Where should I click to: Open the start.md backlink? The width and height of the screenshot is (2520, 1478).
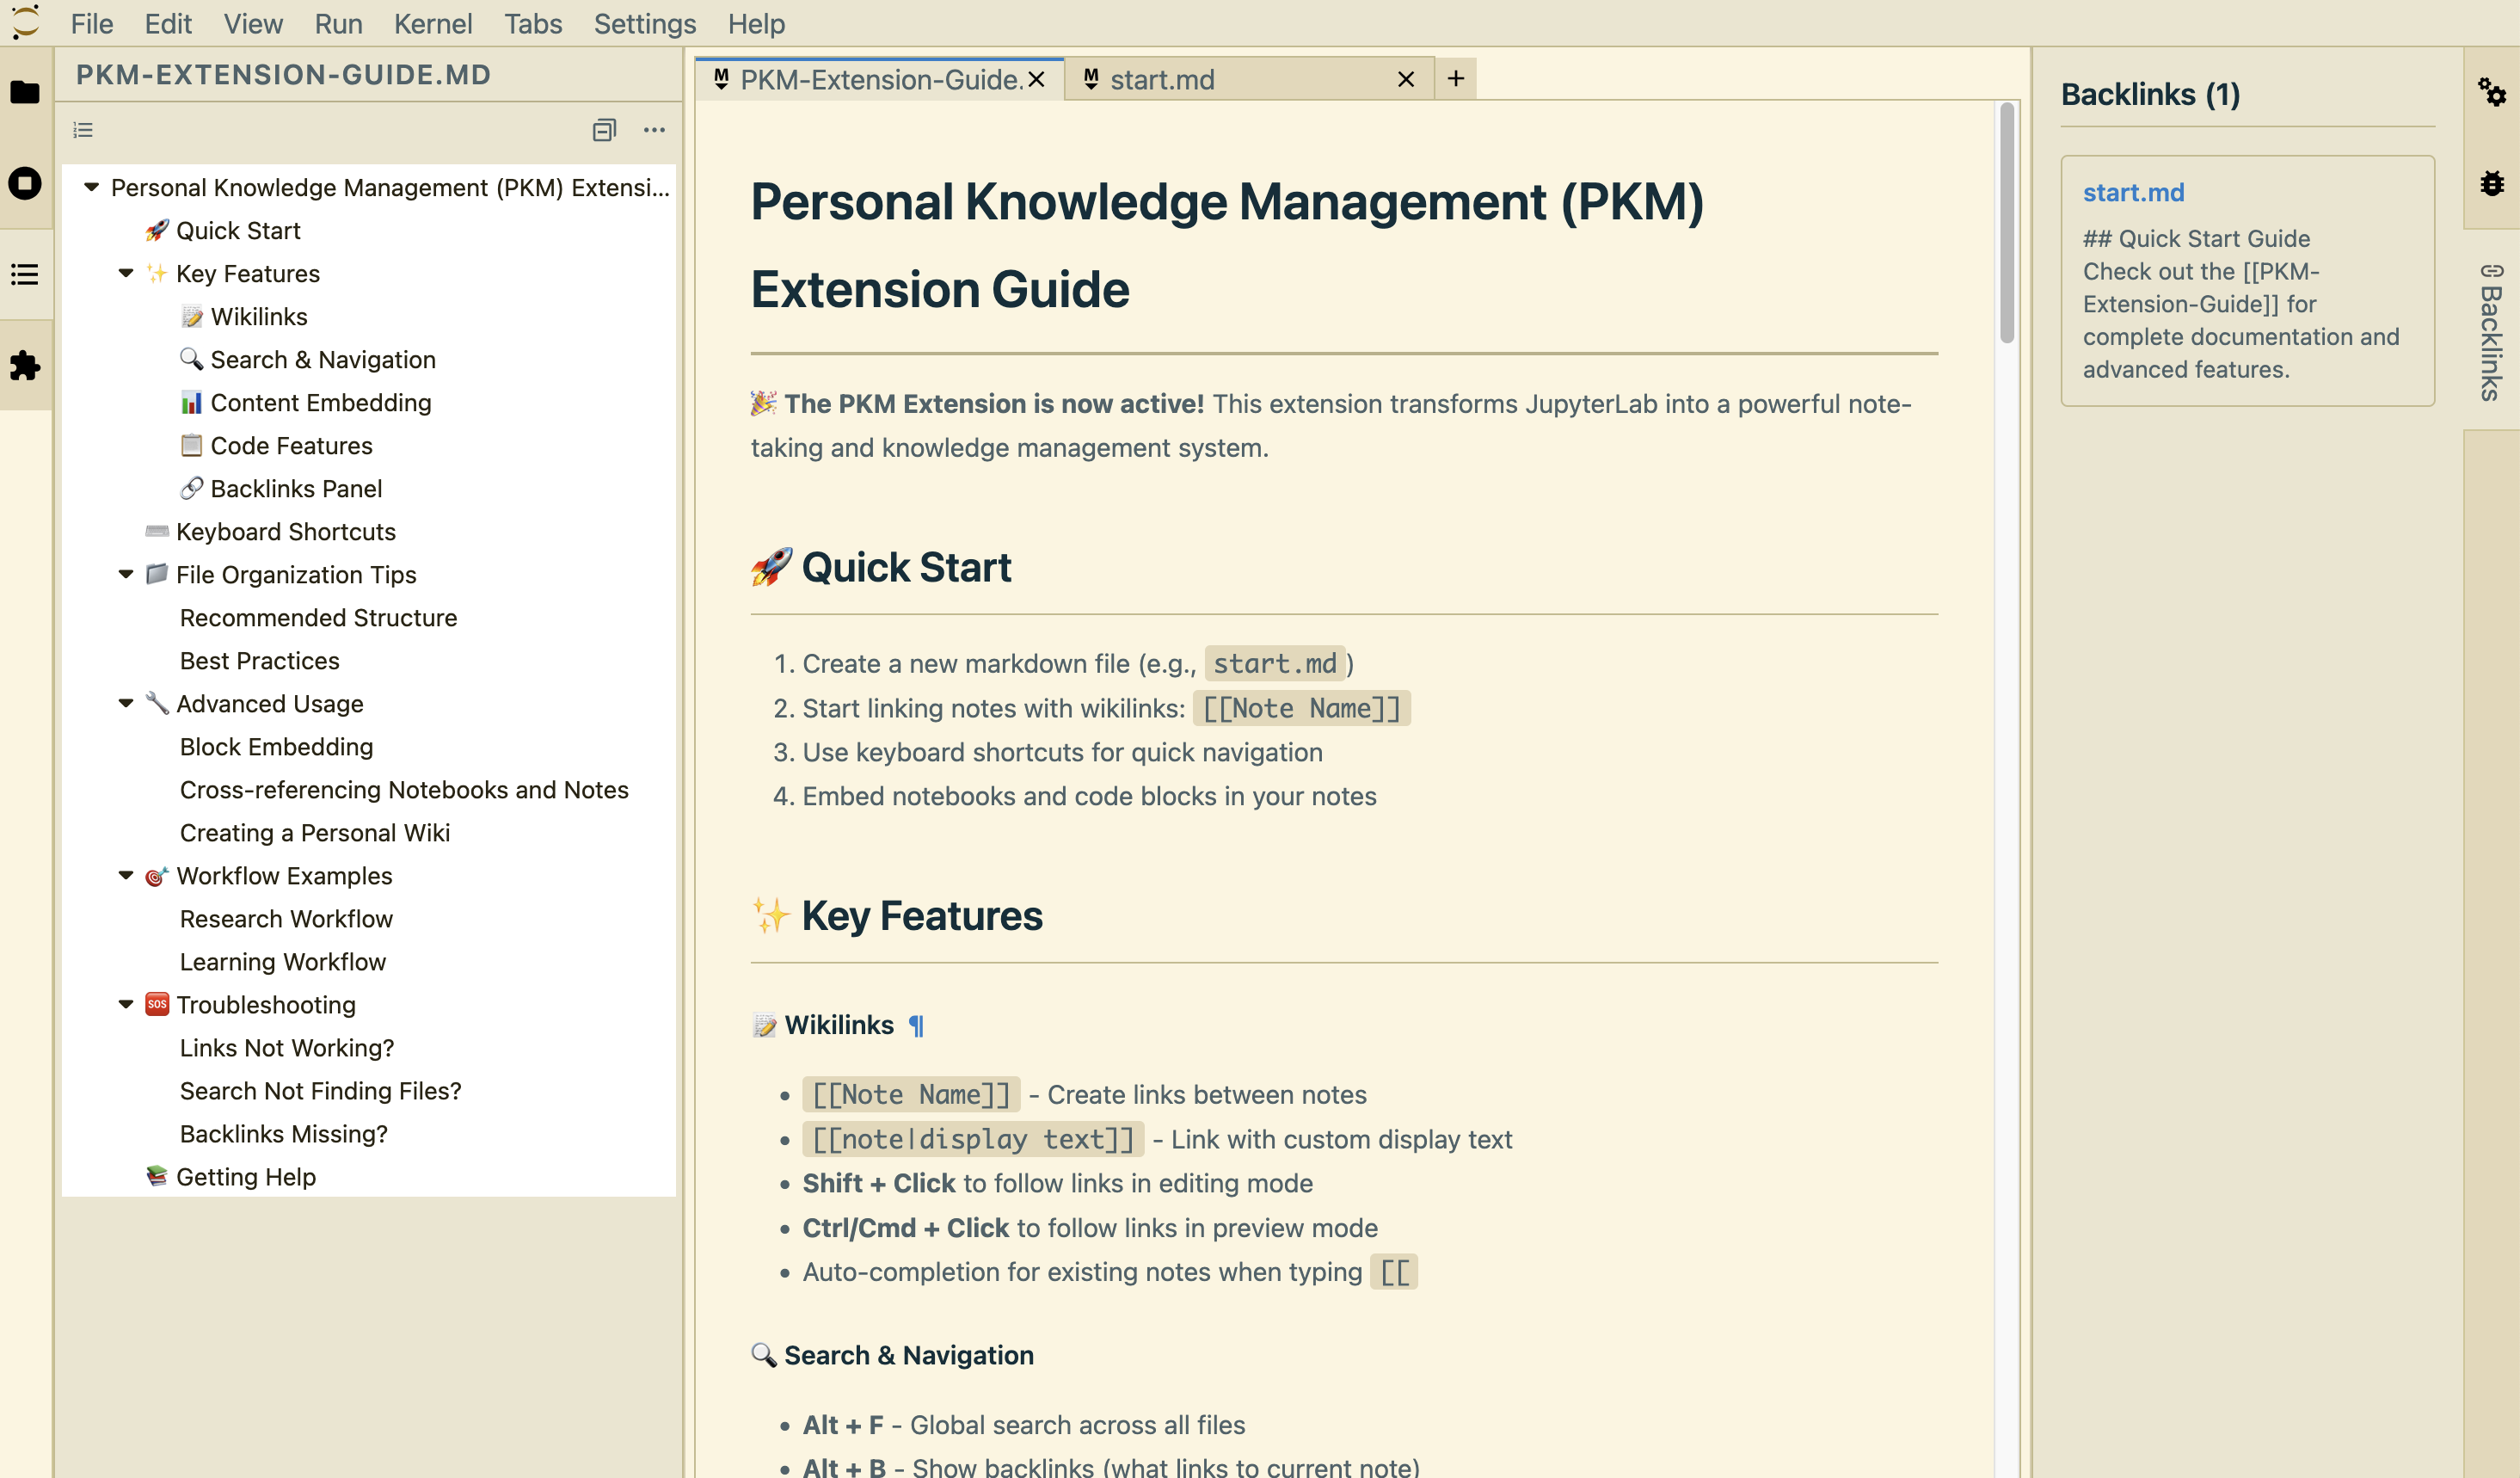2133,192
